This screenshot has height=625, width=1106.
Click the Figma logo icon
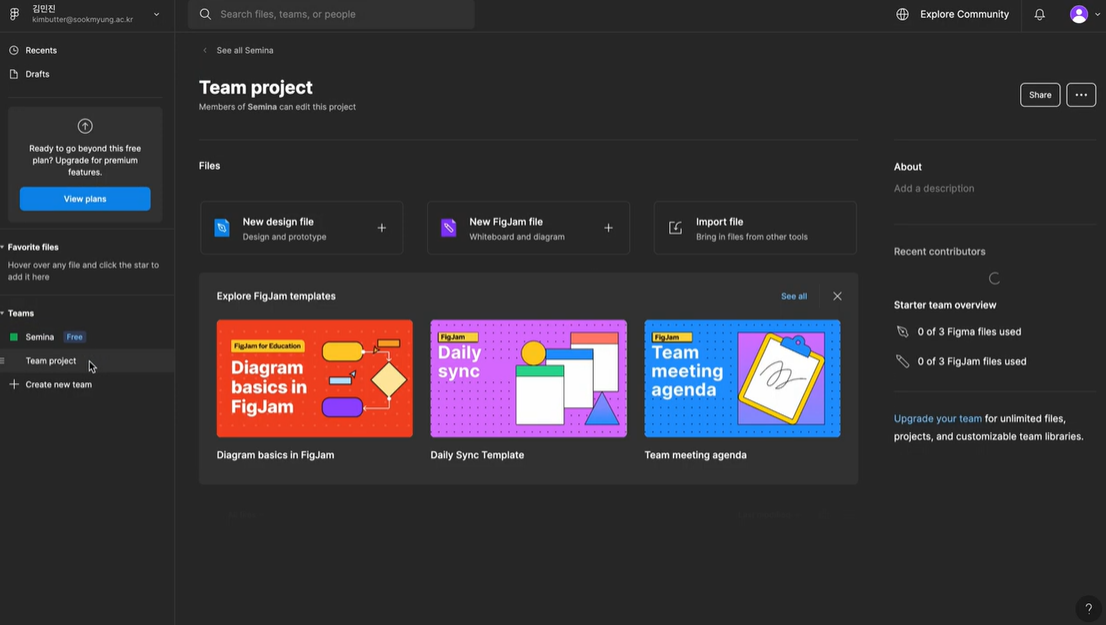14,14
